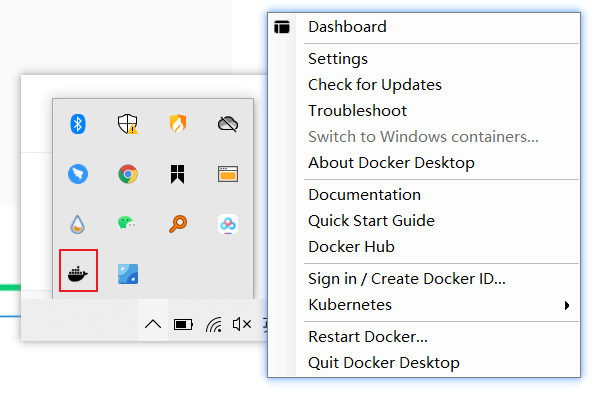Open the orange flame shield antivirus icon
Viewport: 608px width, 400px height.
[178, 124]
